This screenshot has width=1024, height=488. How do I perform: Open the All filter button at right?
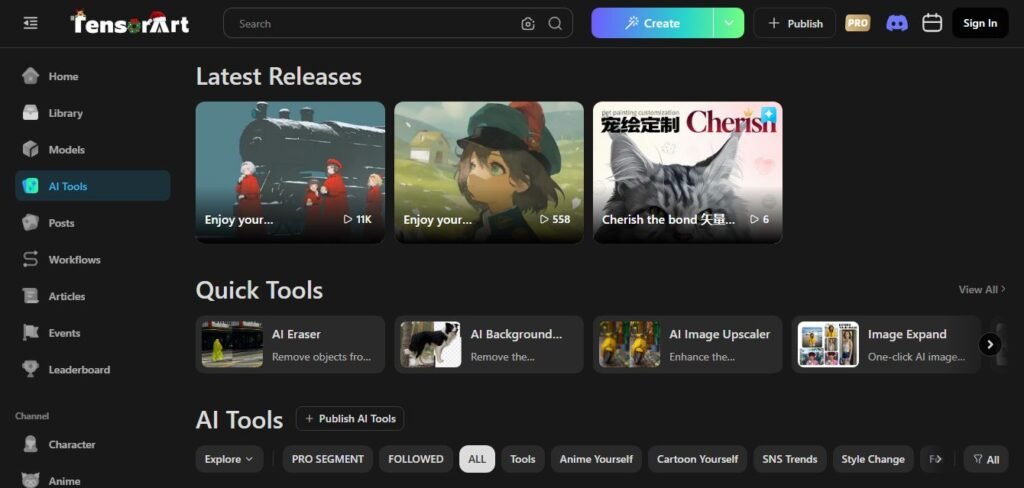986,459
